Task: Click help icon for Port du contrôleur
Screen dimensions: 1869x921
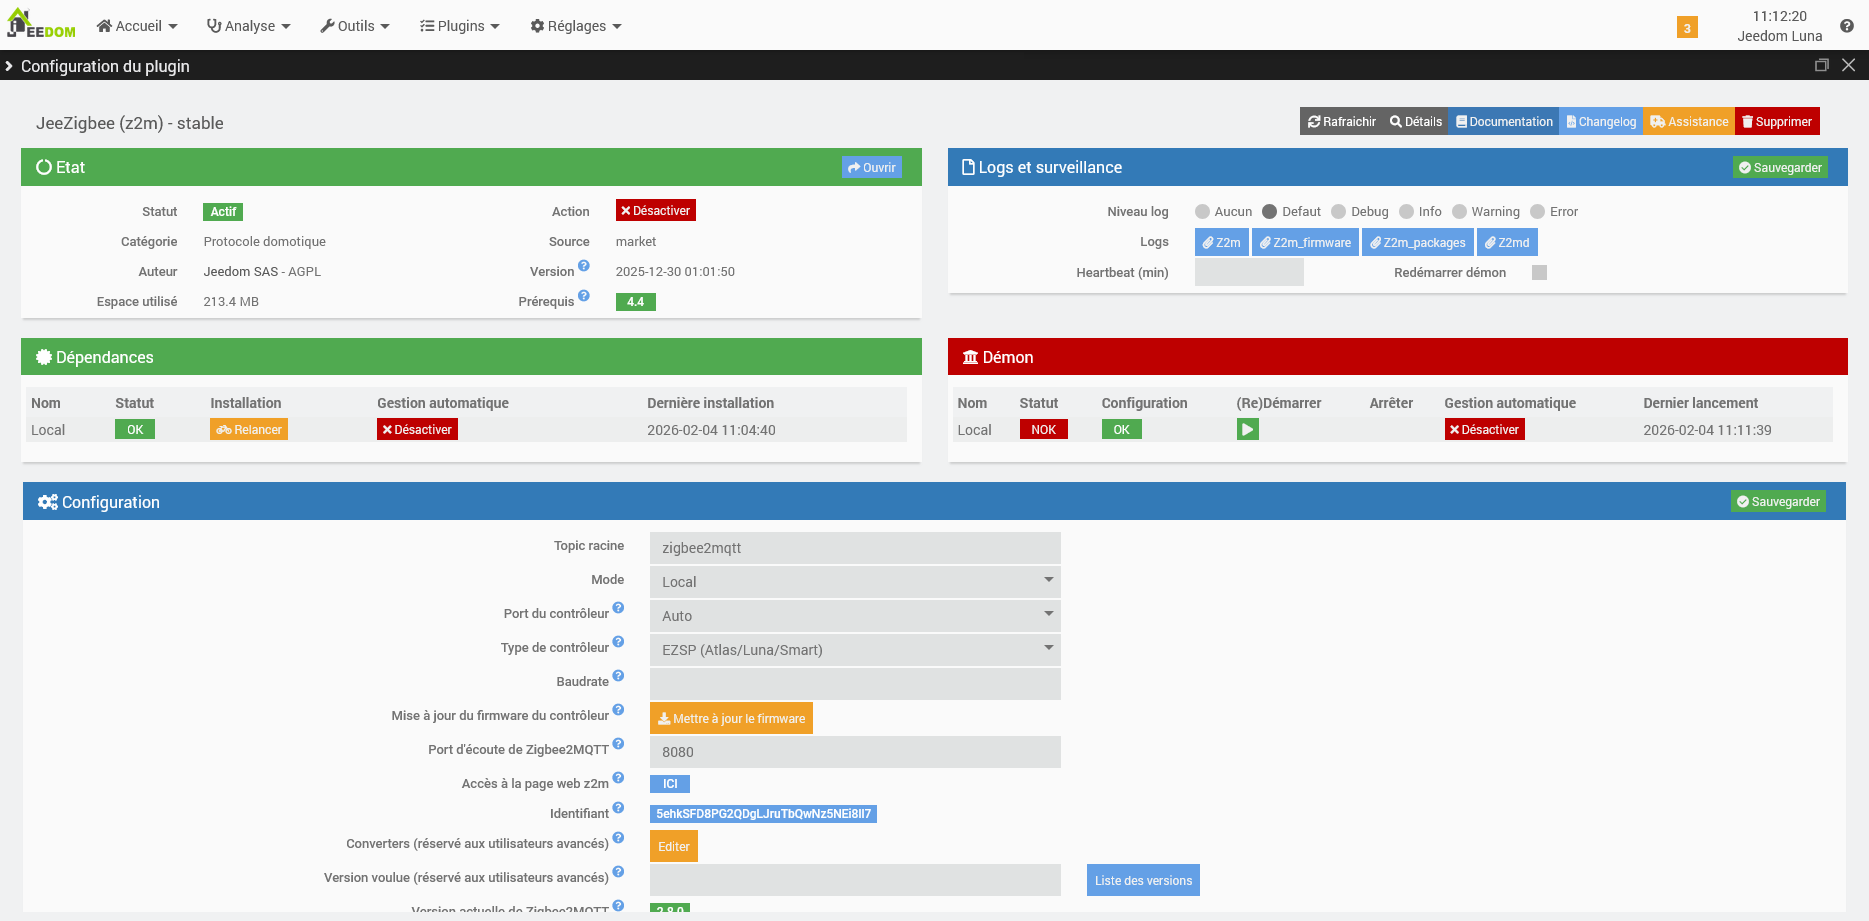Action: tap(618, 608)
